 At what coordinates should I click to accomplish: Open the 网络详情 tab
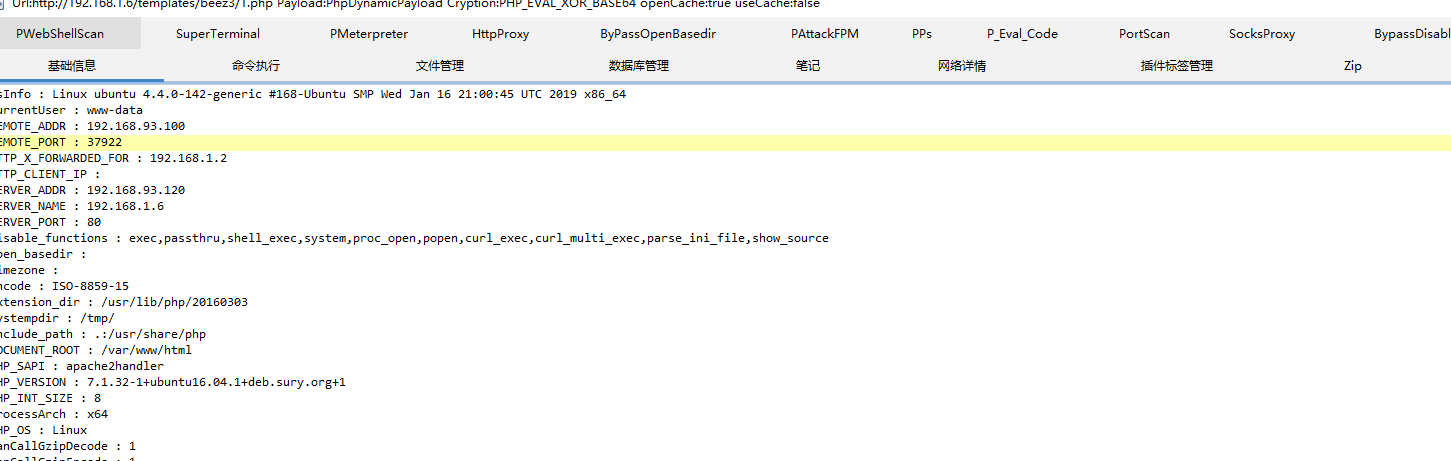[x=962, y=66]
